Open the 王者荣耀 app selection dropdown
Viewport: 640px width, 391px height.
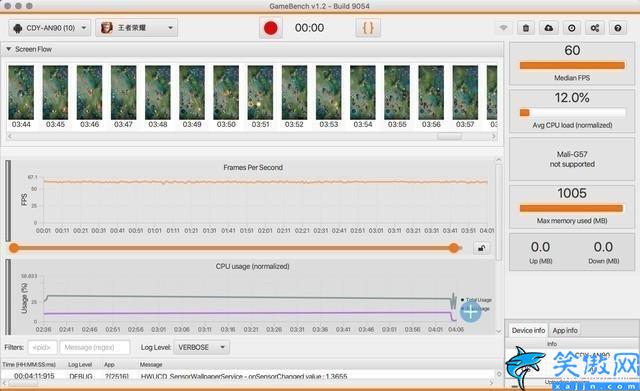click(x=136, y=28)
